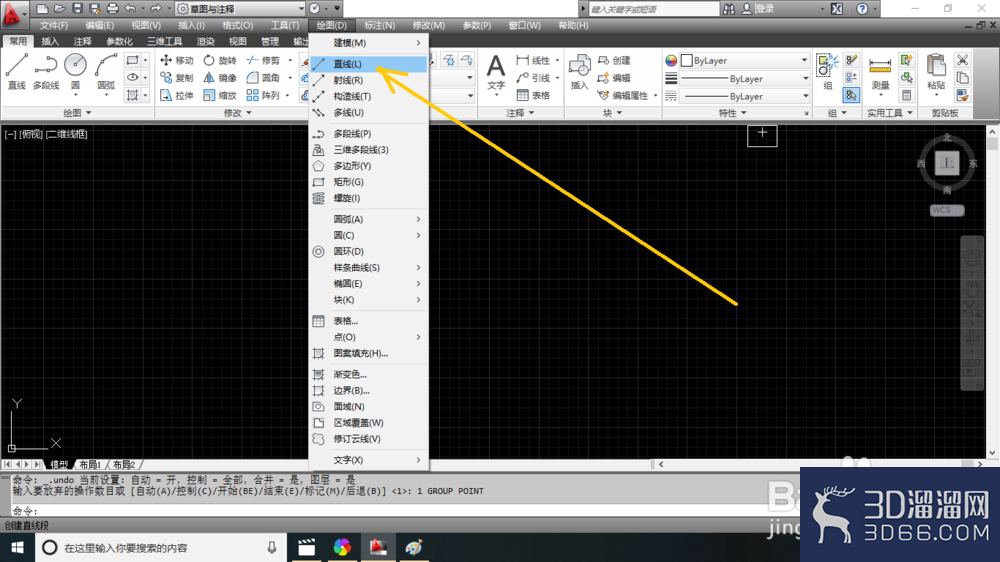The width and height of the screenshot is (1000, 562).
Task: Select the 多段线 polyline tool
Action: [x=46, y=71]
